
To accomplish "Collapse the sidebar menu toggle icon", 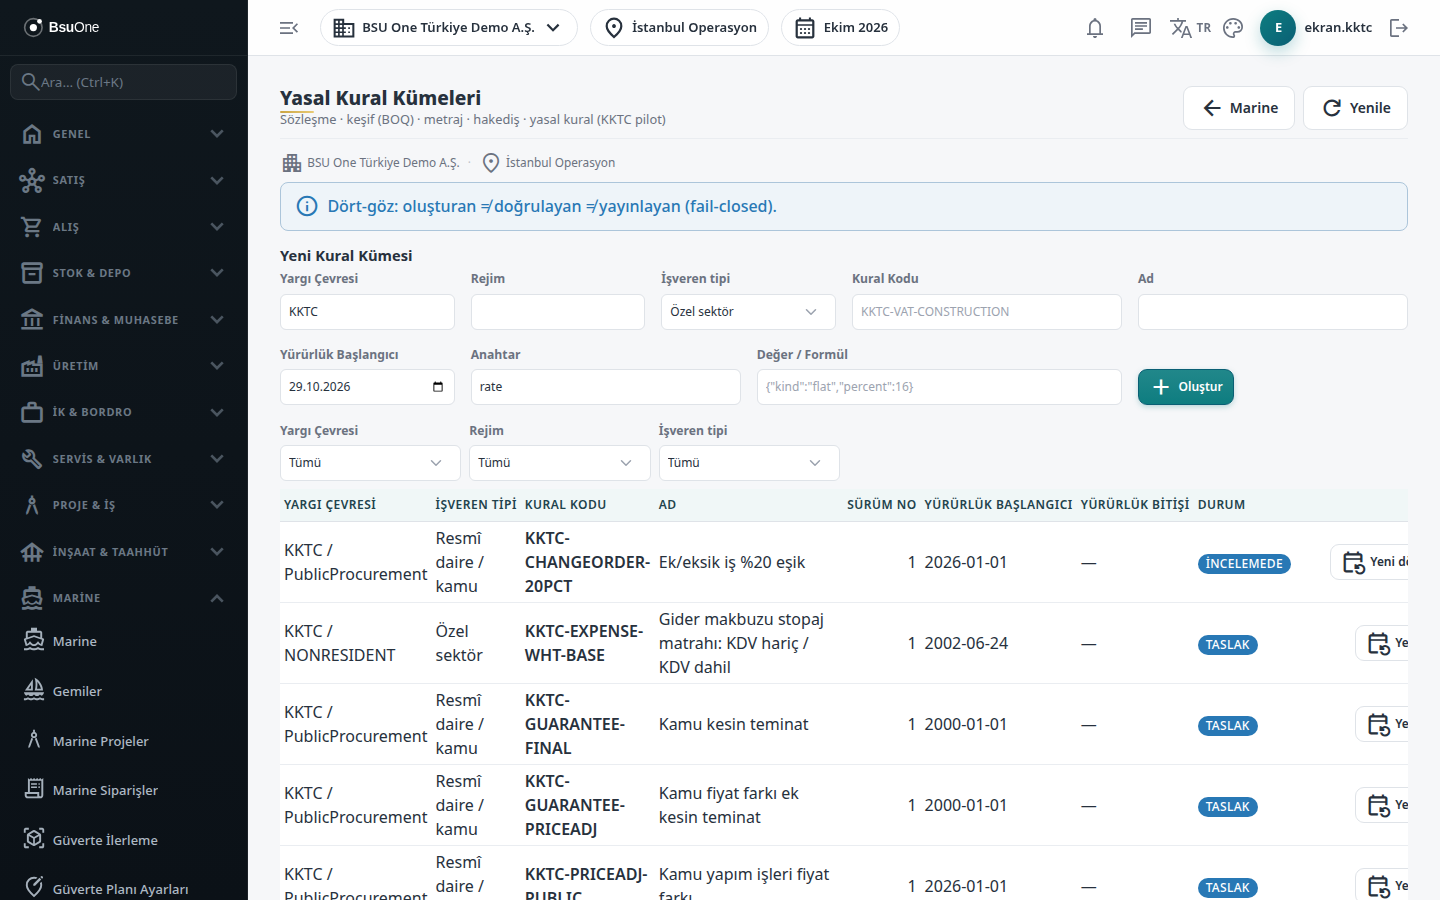I will [289, 28].
